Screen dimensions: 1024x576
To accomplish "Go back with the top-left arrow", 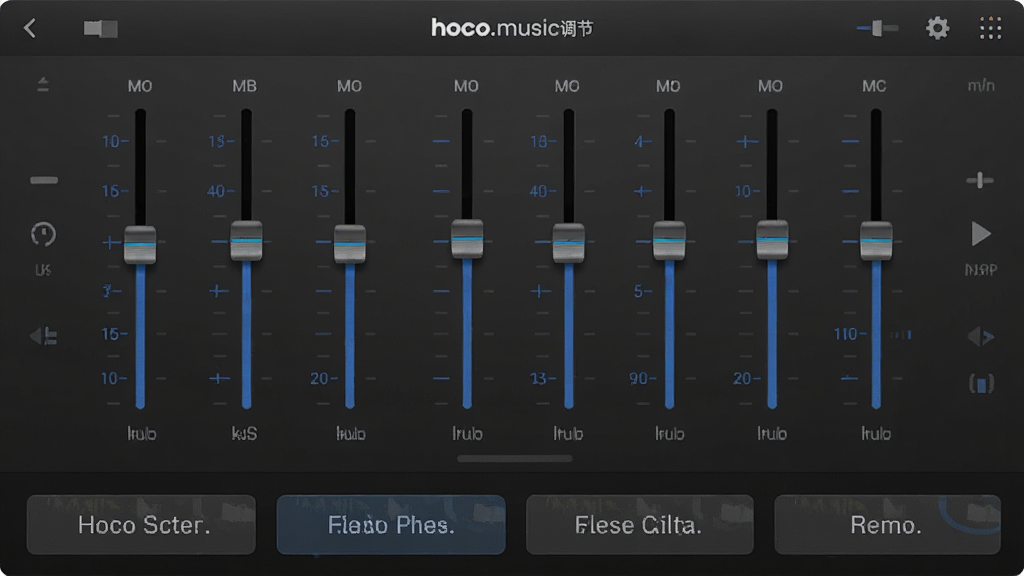I will click(x=30, y=28).
